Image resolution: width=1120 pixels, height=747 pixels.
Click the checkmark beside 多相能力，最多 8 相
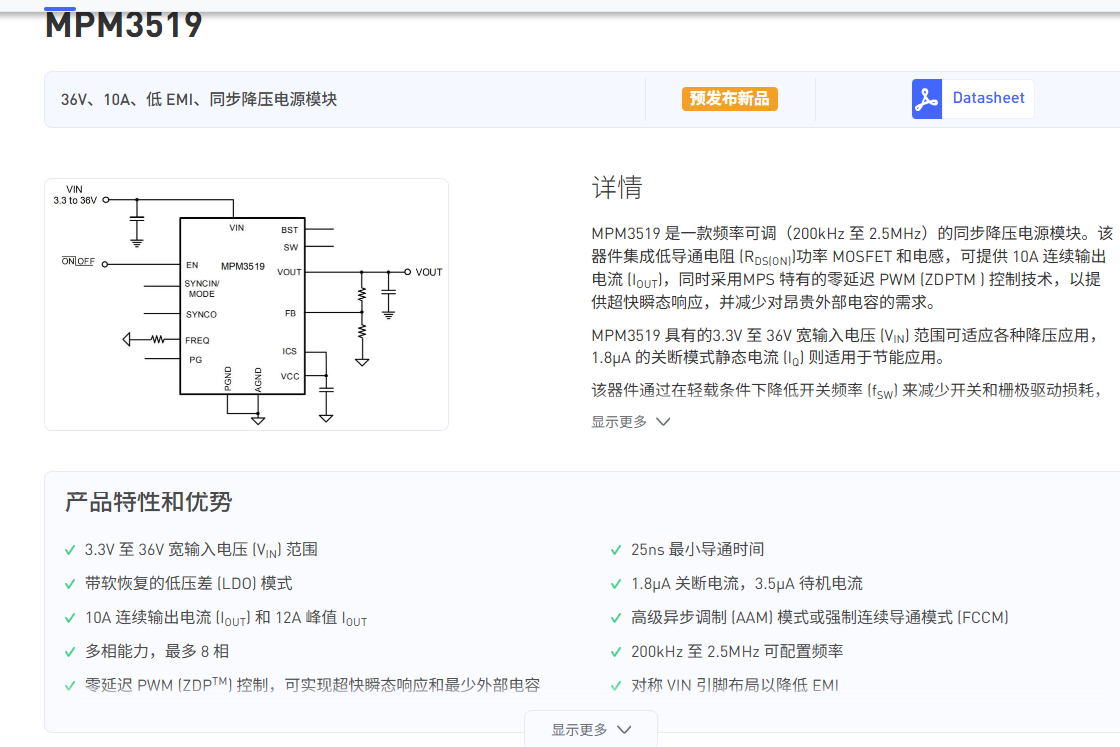tap(70, 652)
